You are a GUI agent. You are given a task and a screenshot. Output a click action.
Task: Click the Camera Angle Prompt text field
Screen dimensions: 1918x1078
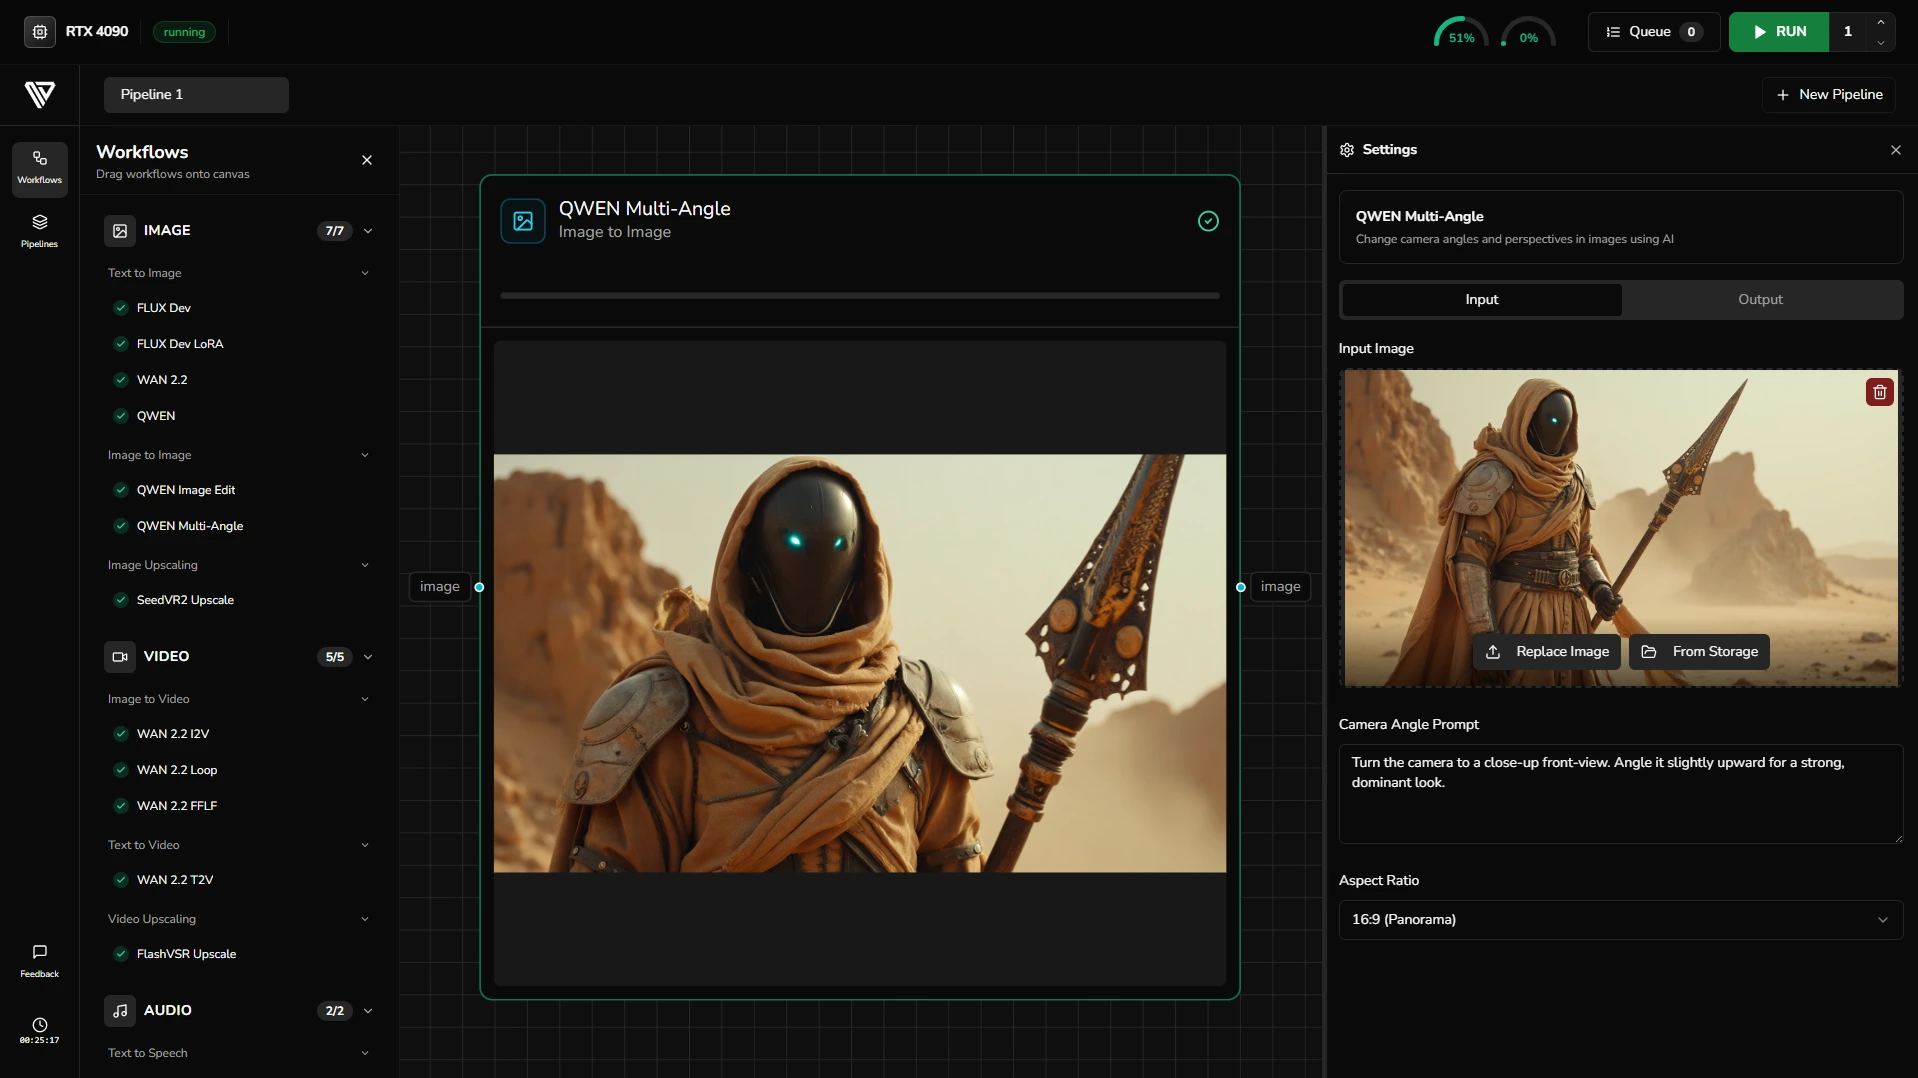(x=1620, y=793)
